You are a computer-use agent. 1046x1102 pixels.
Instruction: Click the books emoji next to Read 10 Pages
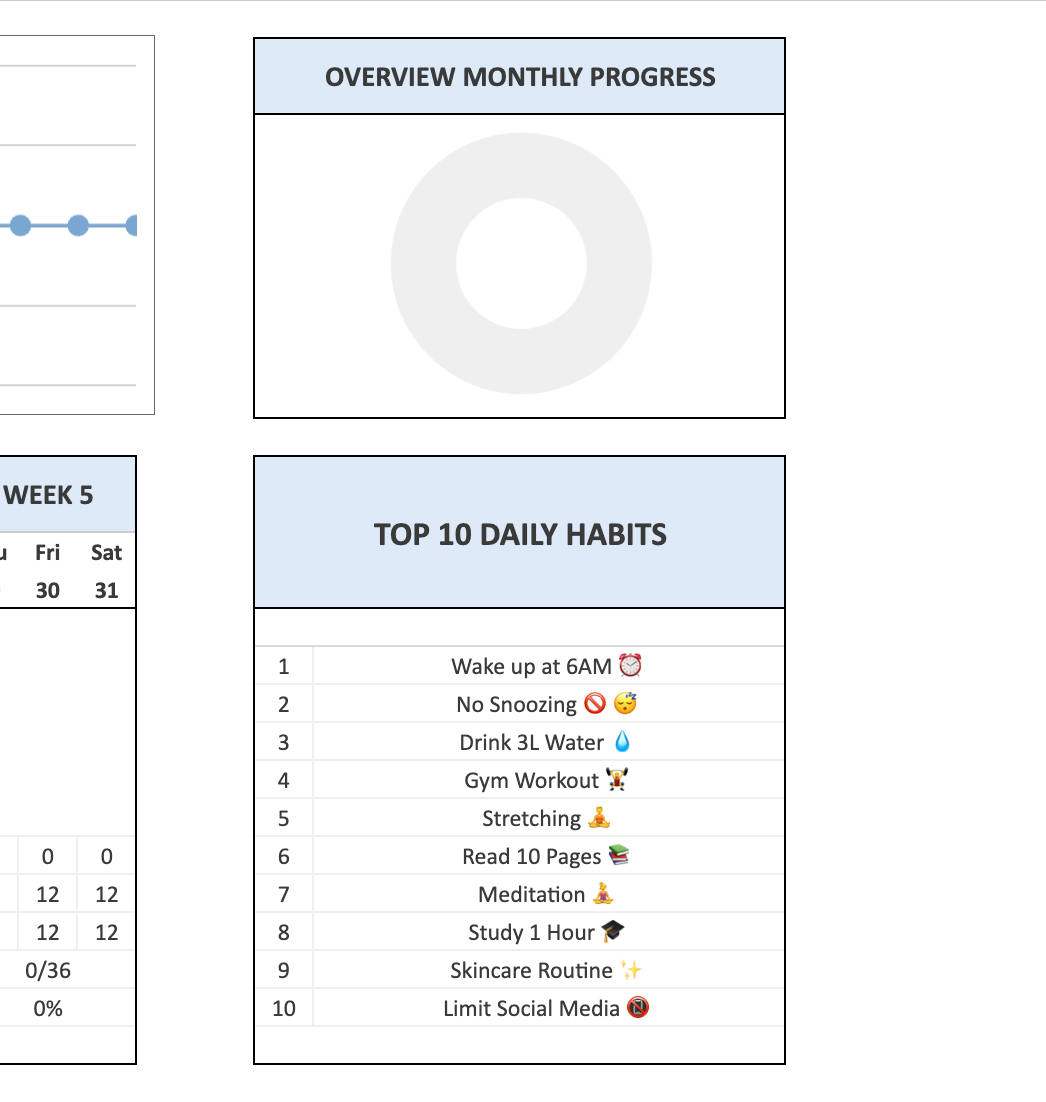[x=619, y=856]
